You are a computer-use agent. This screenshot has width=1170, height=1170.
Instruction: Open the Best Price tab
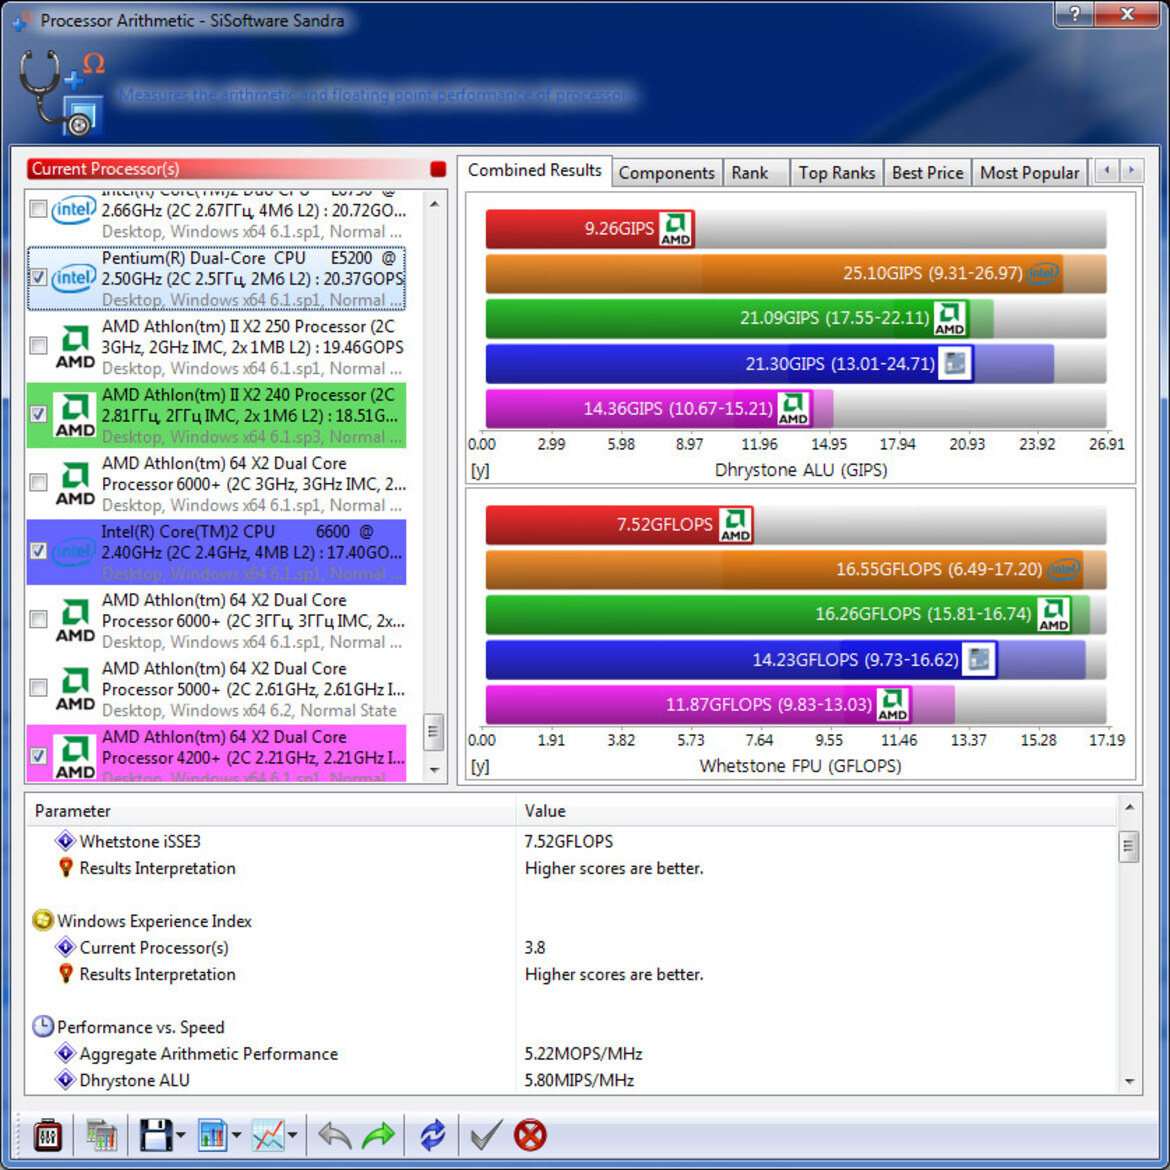point(927,173)
